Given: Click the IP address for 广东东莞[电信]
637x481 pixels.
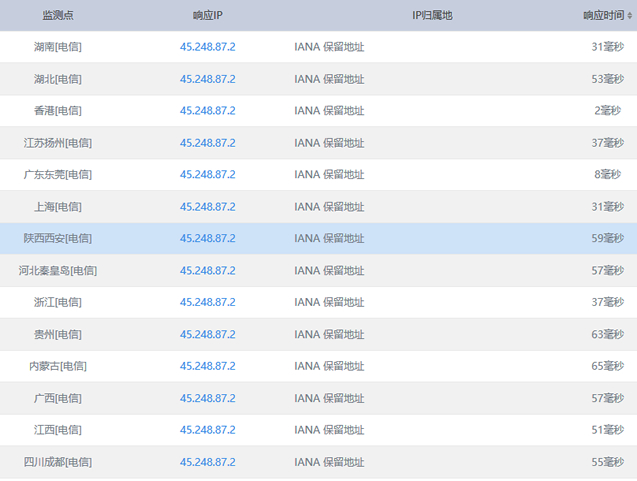Looking at the screenshot, I should click(x=208, y=175).
